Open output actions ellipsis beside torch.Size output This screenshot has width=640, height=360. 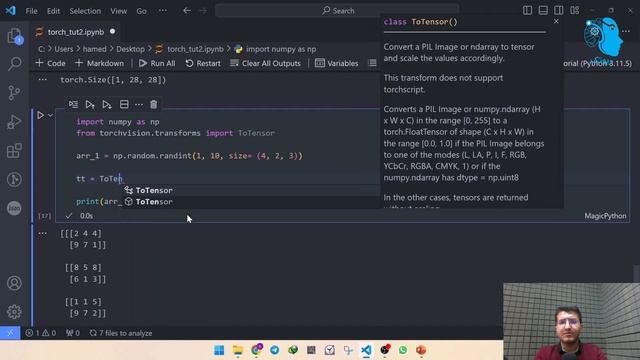click(42, 80)
